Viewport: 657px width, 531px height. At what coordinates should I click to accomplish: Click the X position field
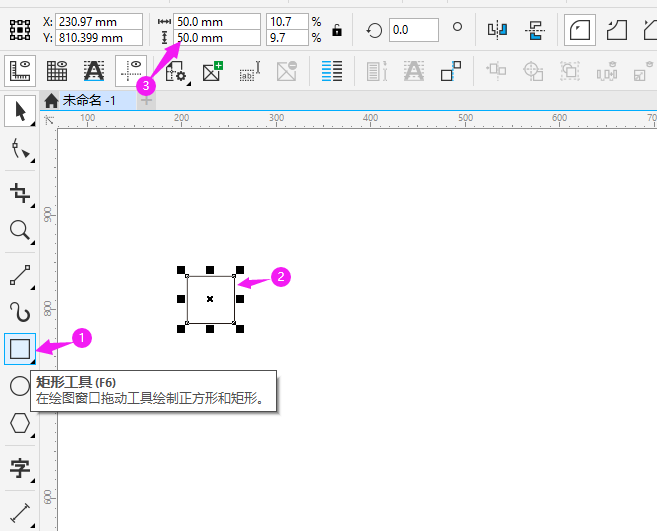point(99,21)
